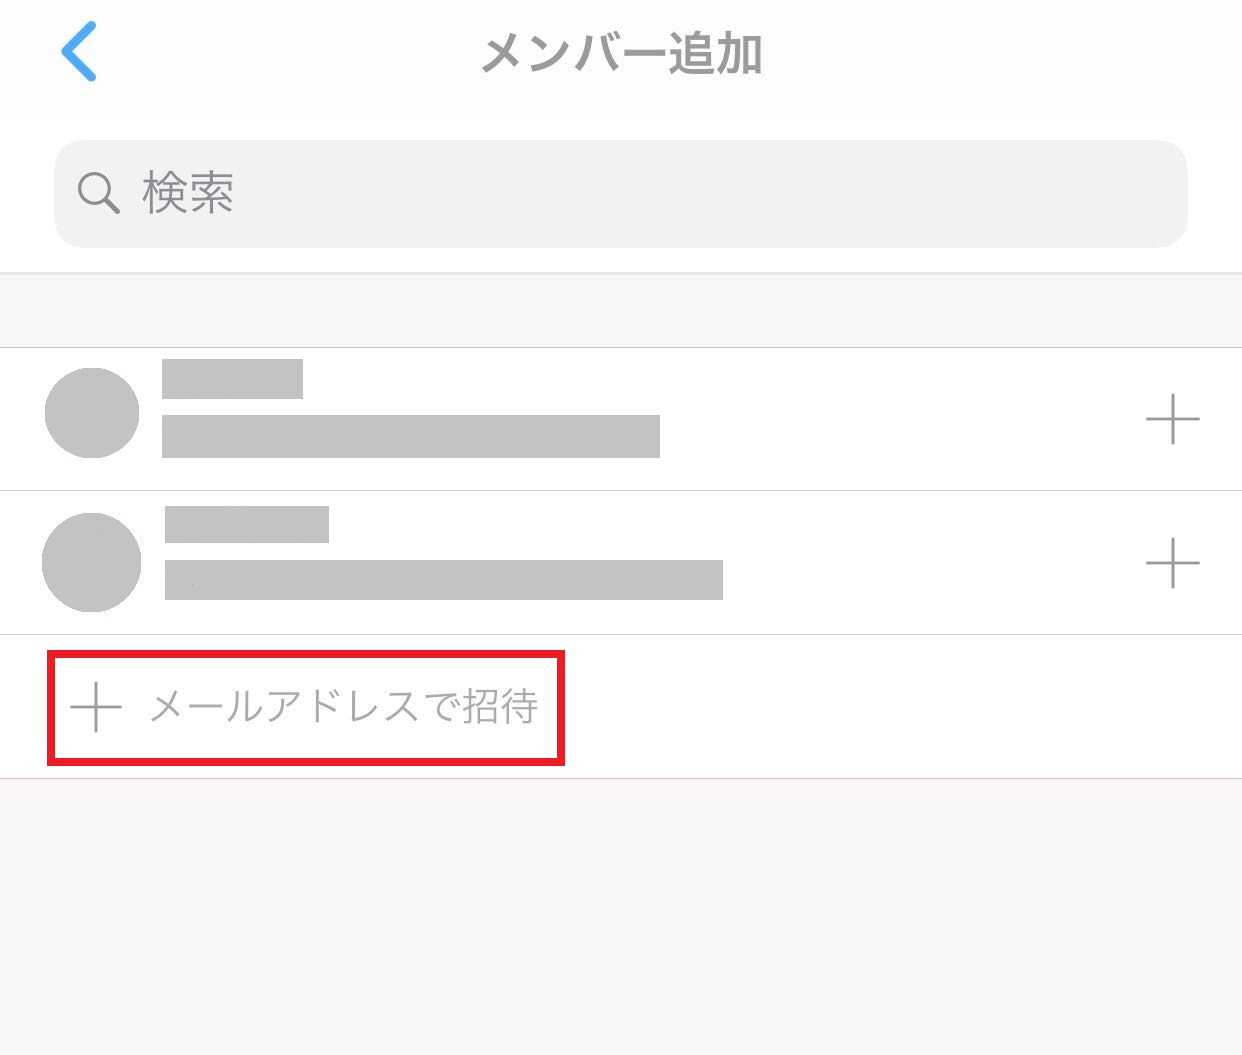Select the first member's blurred name
The image size is (1242, 1055).
tap(232, 379)
